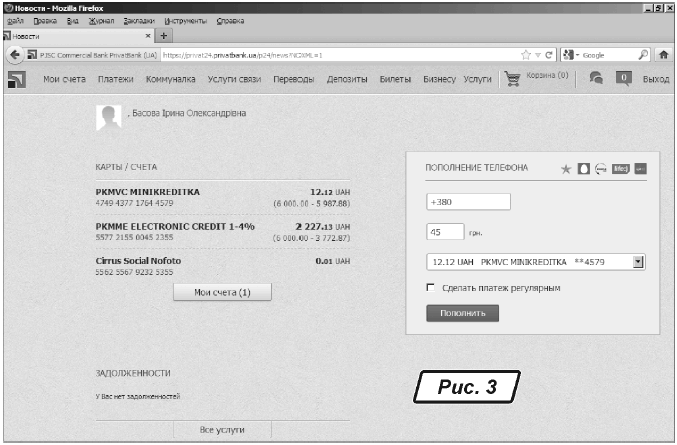The height and width of the screenshot is (445, 677).
Task: Open the shopping cart Корзина icon
Action: 513,78
